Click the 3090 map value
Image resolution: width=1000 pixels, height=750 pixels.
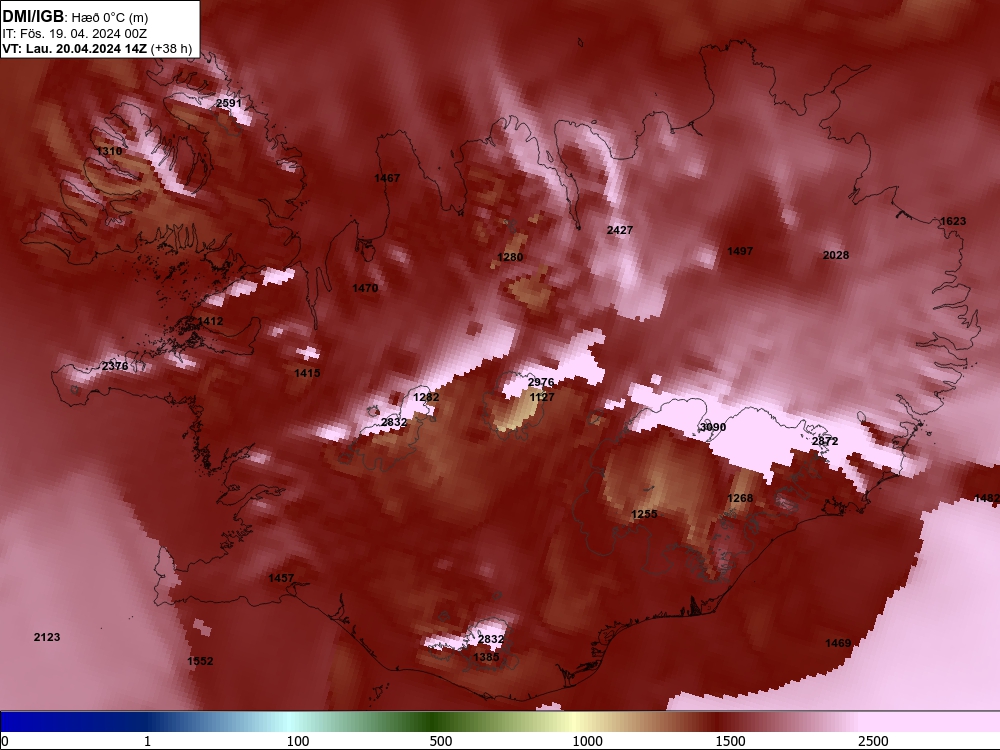[x=713, y=427]
